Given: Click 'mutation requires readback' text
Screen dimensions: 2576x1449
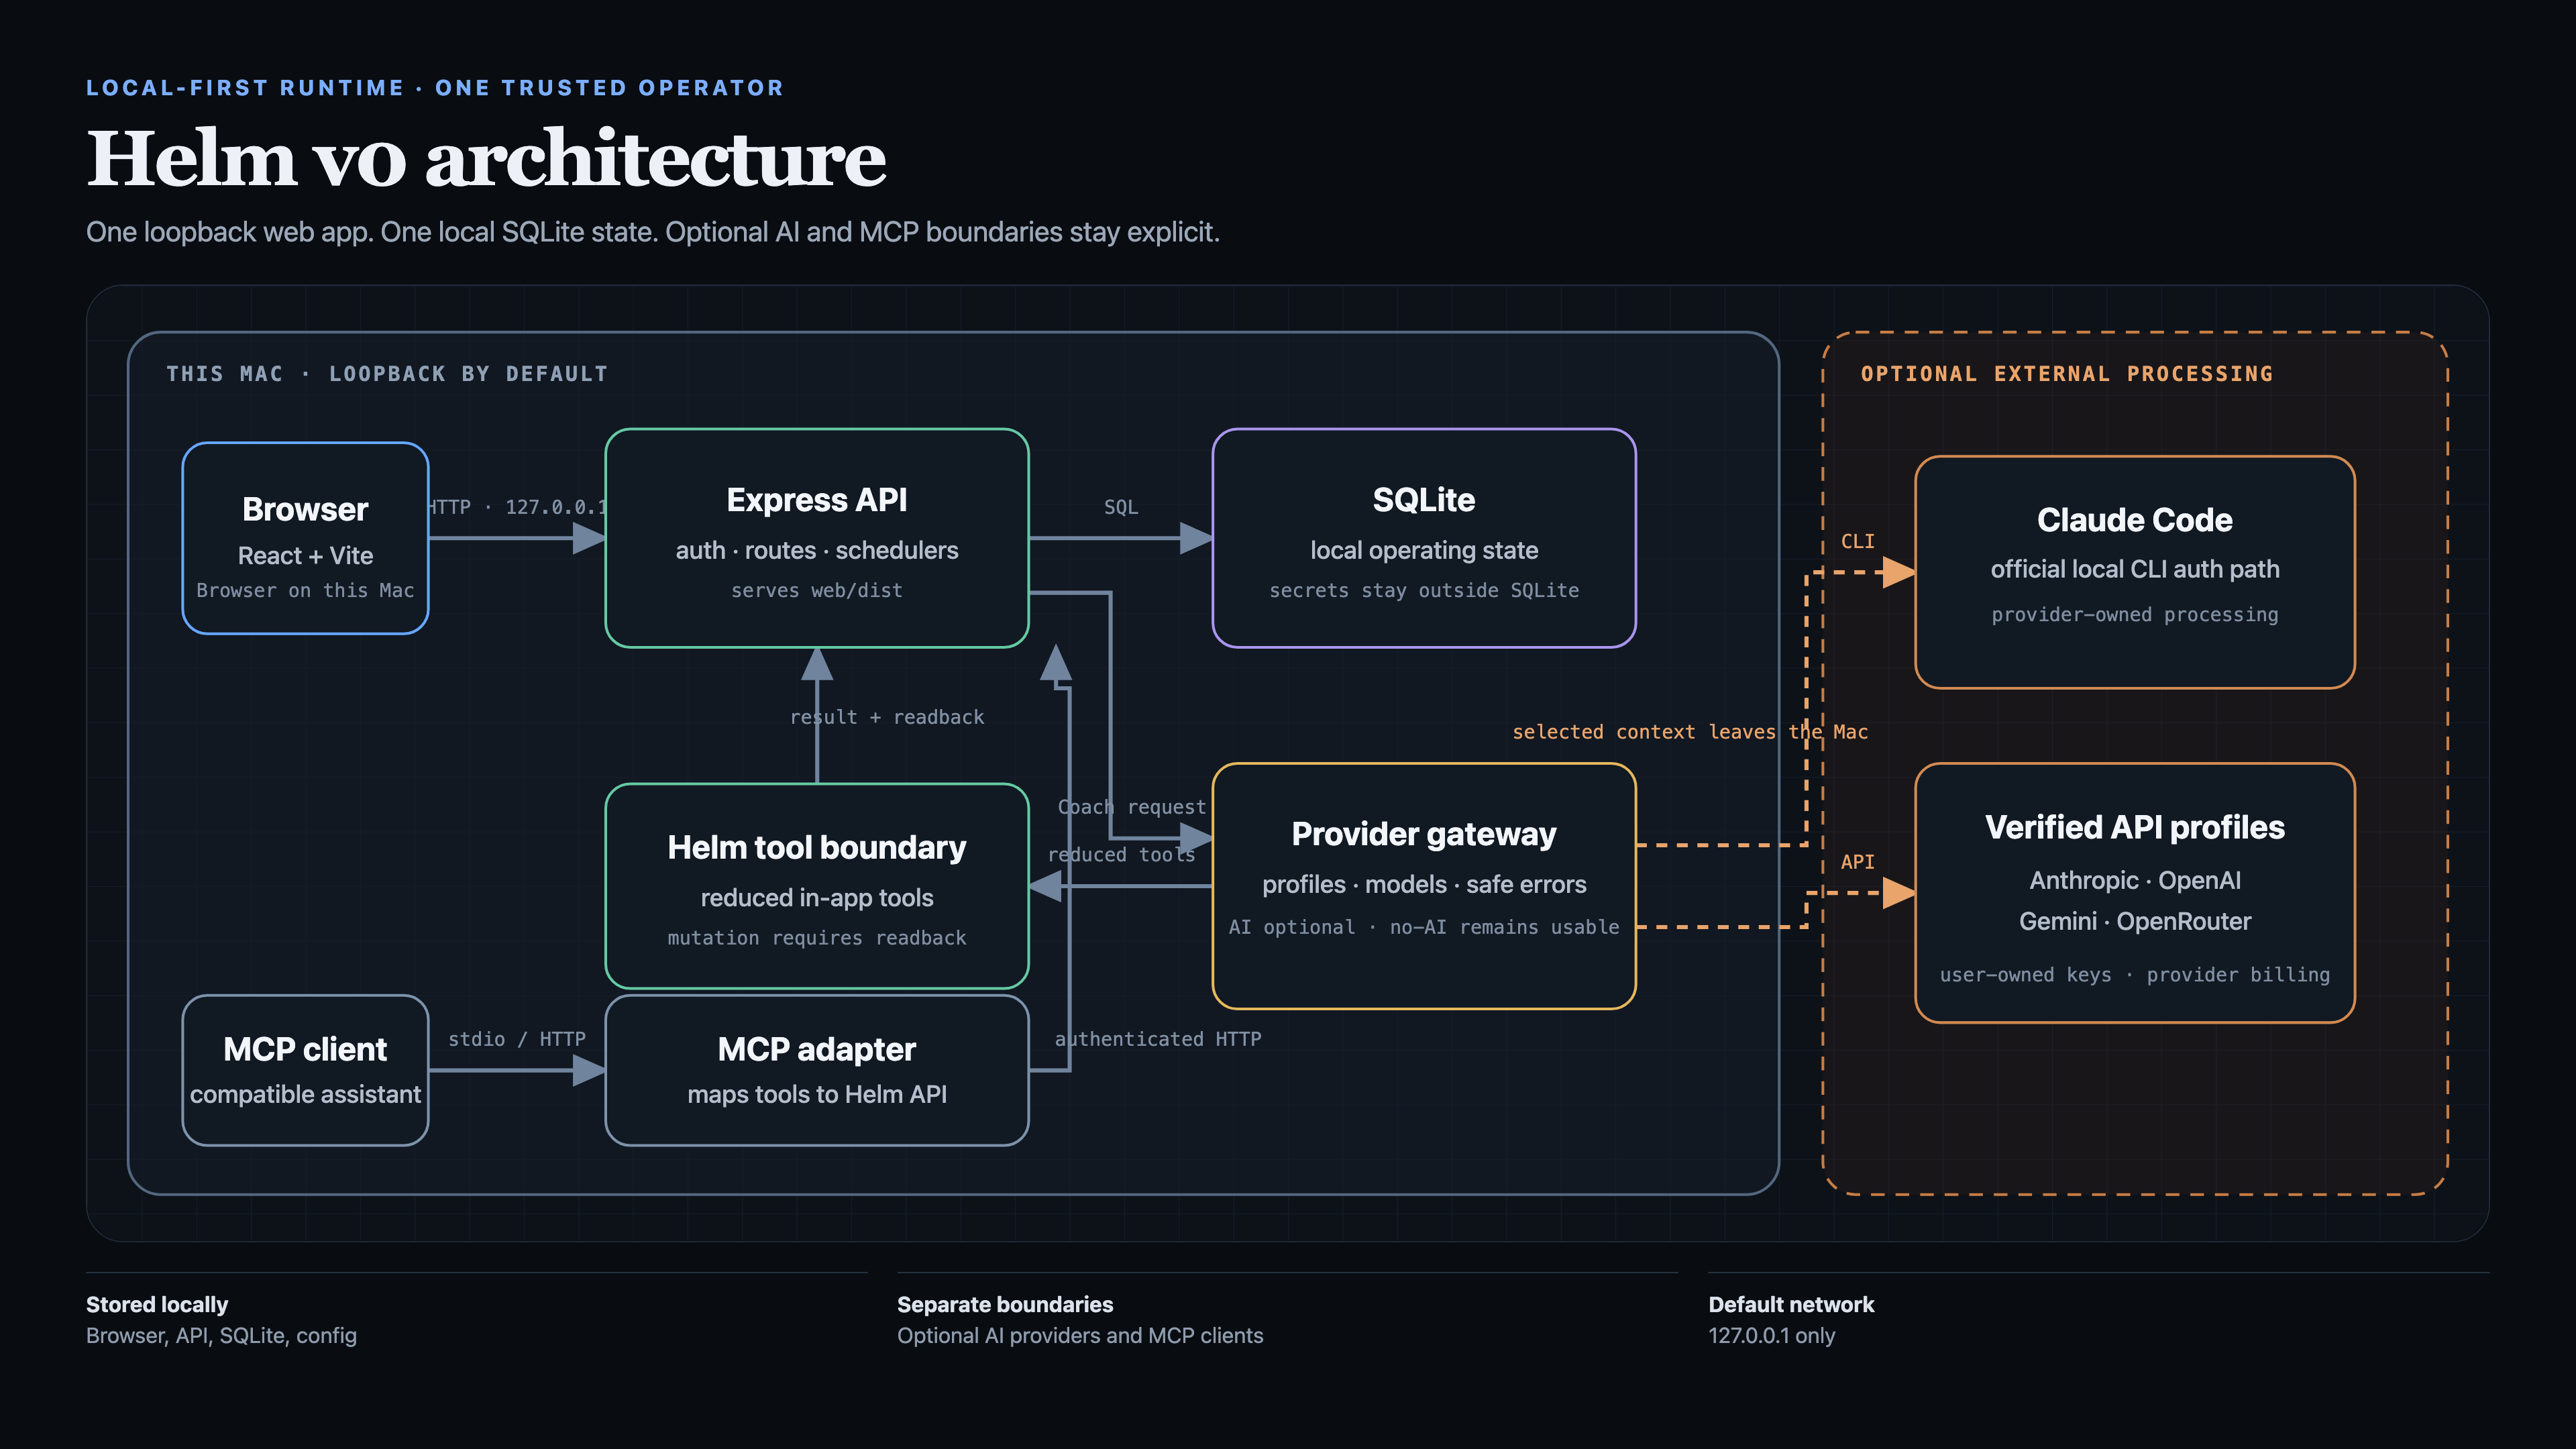Looking at the screenshot, I should [x=817, y=938].
